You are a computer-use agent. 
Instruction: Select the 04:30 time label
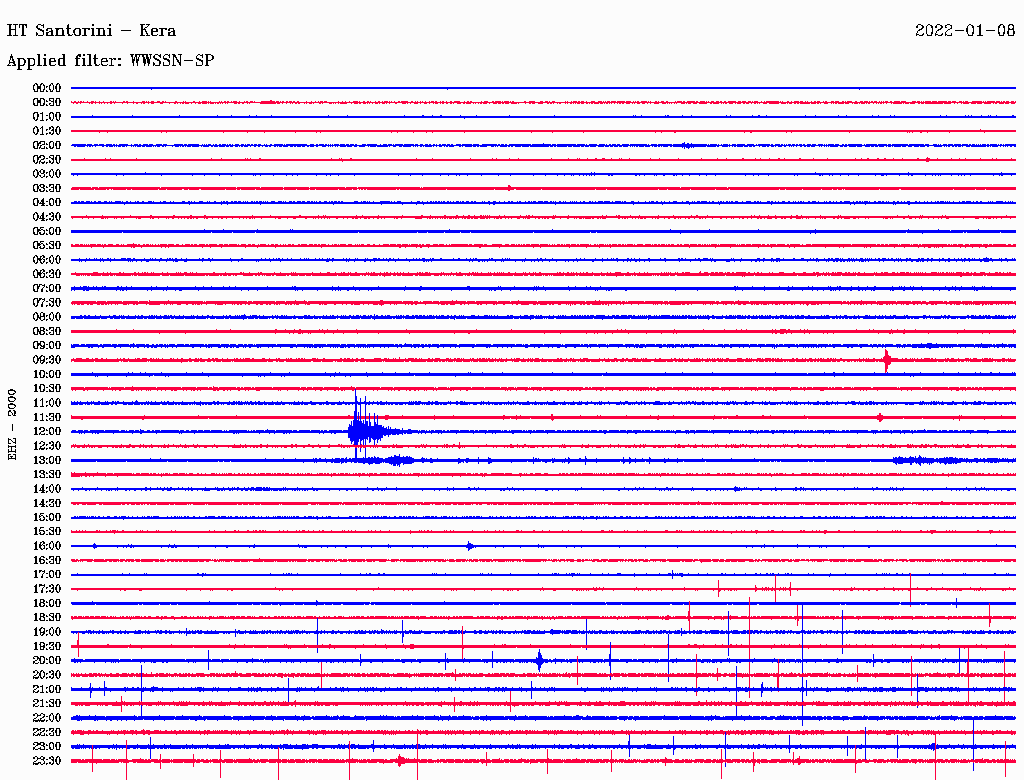[x=47, y=217]
